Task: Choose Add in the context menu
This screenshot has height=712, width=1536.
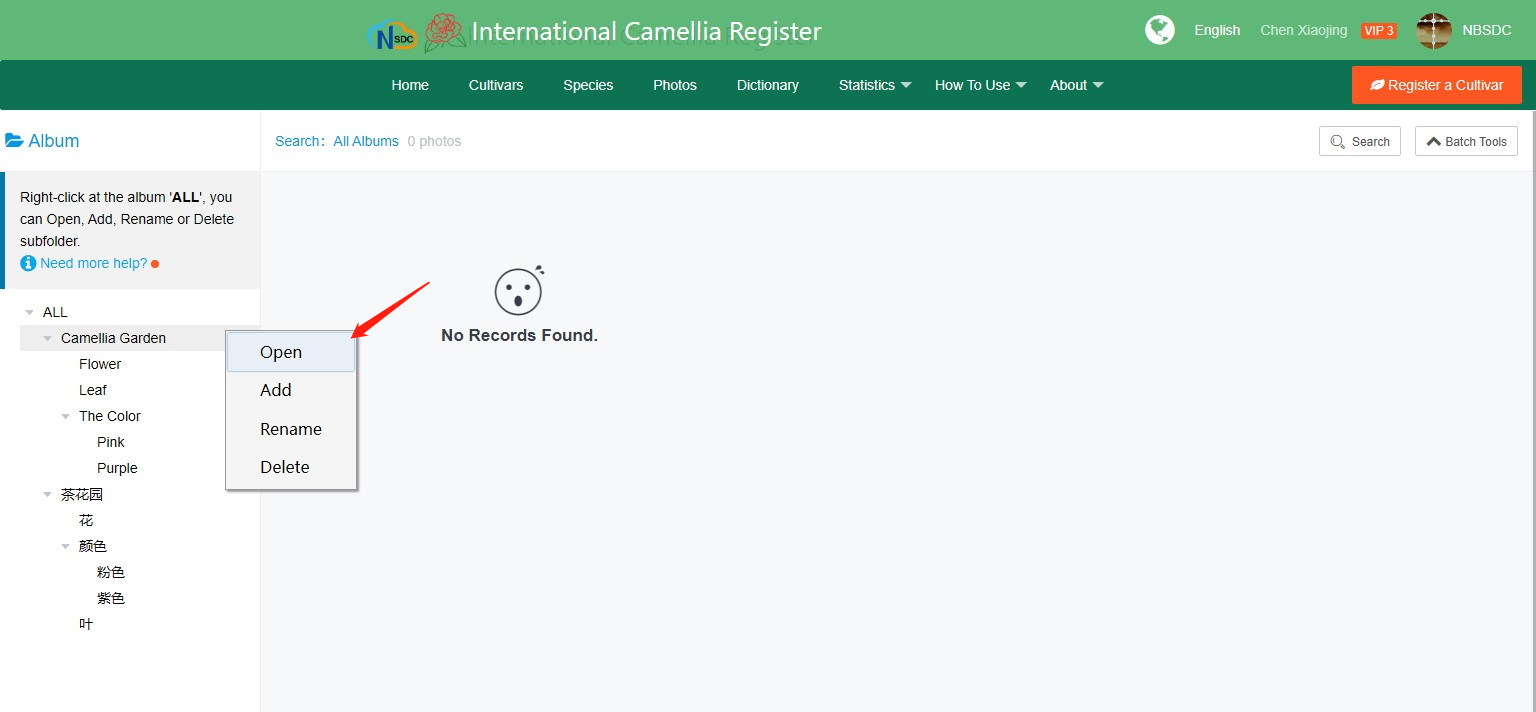Action: pos(291,390)
